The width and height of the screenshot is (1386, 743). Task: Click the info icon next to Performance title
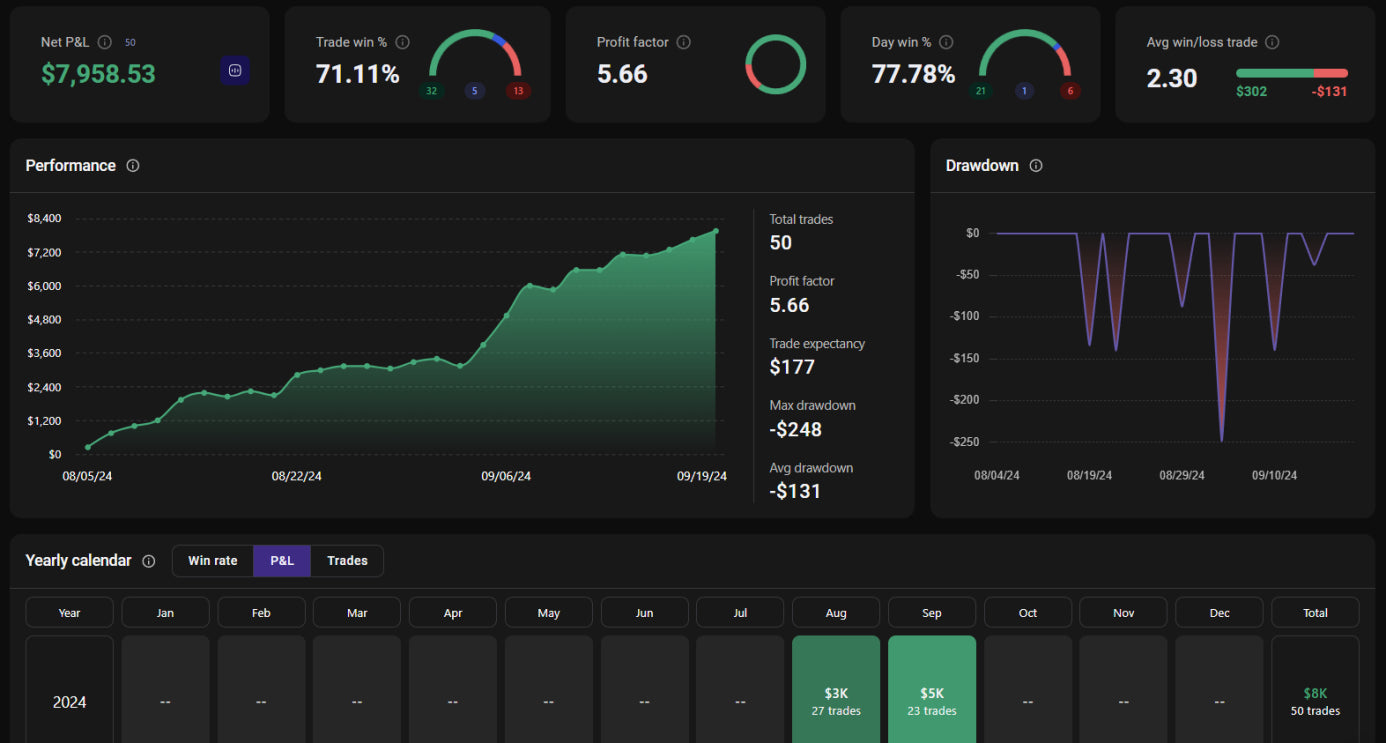click(x=133, y=166)
